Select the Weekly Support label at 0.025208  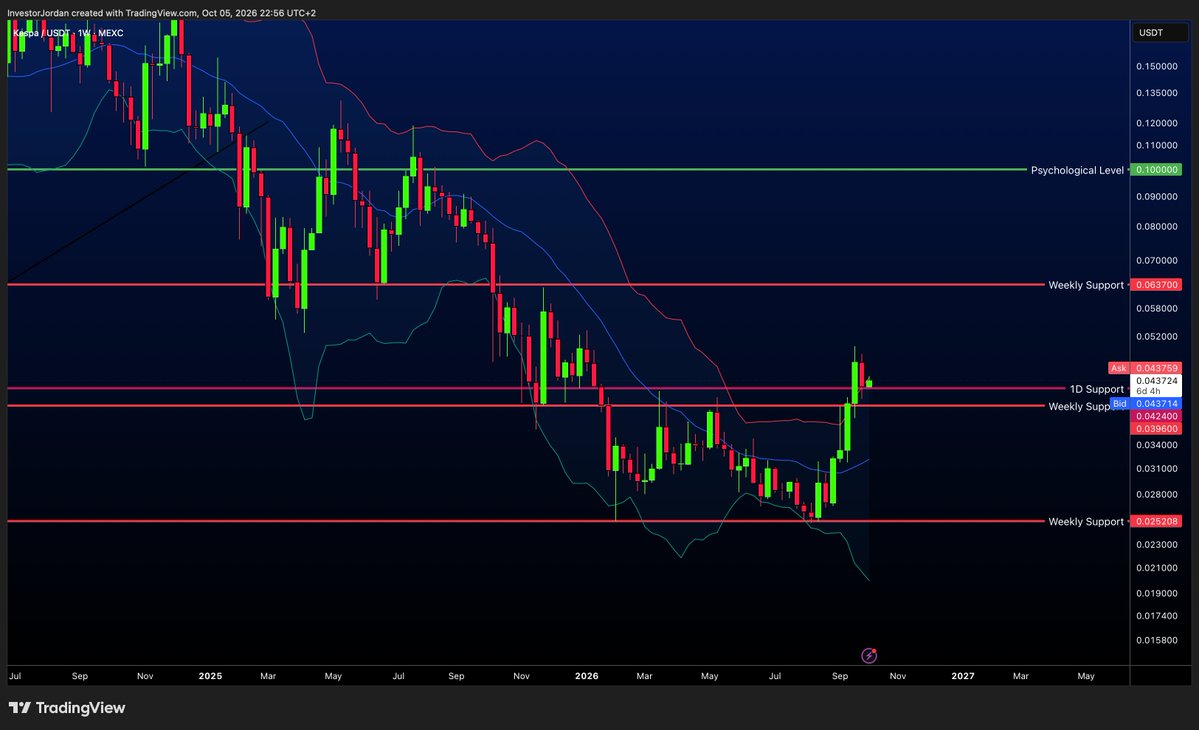(1086, 521)
